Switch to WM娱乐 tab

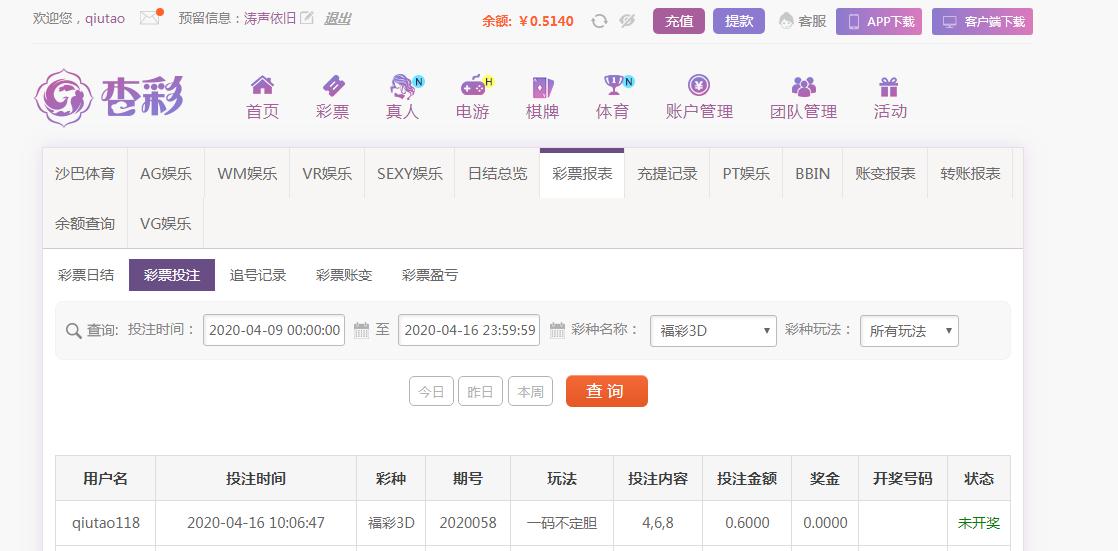coord(247,173)
